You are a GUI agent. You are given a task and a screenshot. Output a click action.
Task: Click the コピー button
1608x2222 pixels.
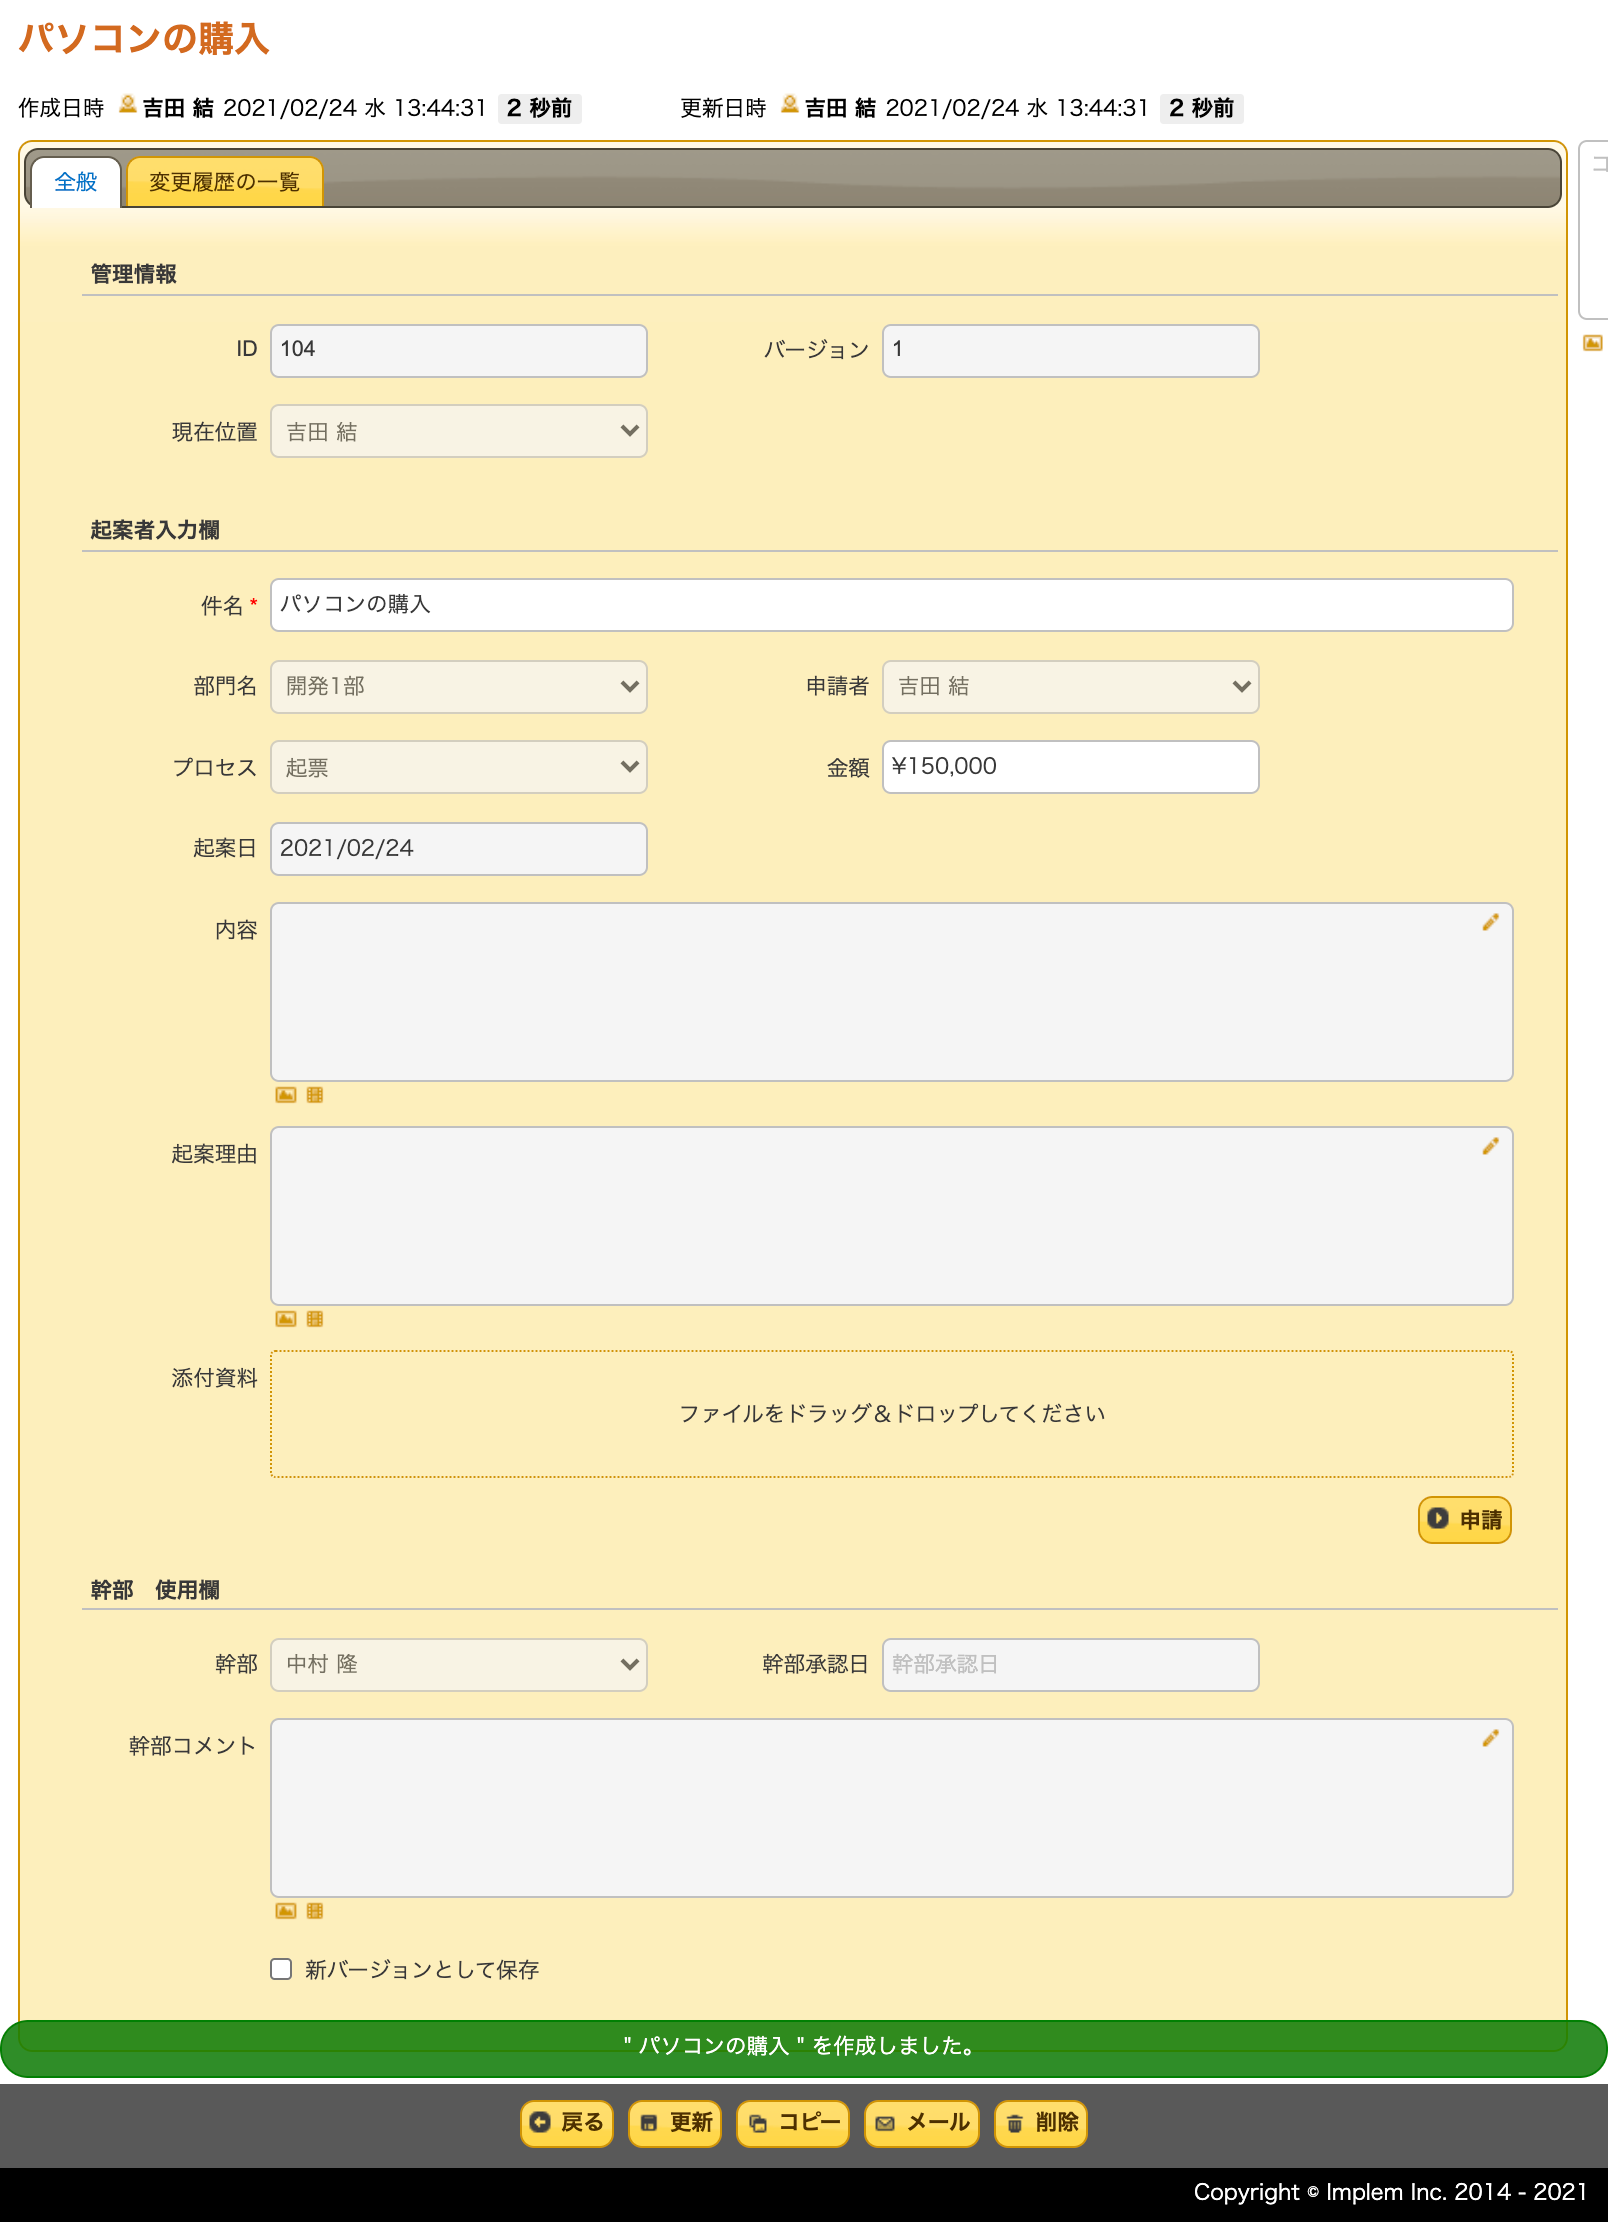793,2123
